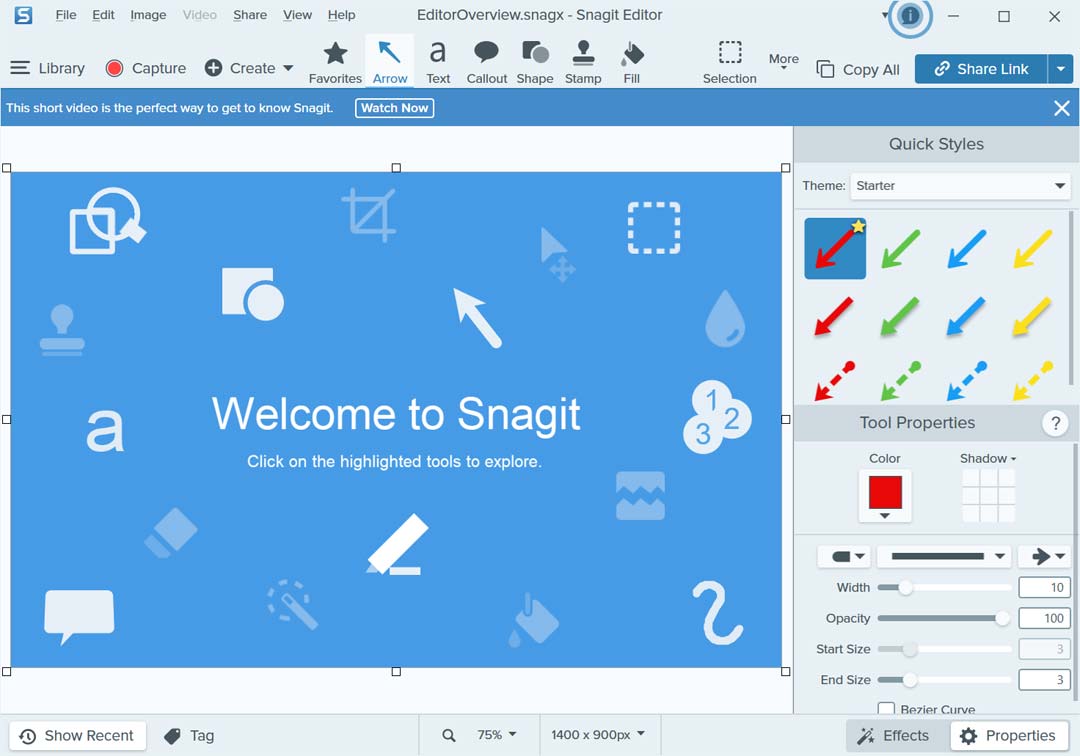Select the Arrow tool
1080x756 pixels.
(390, 62)
